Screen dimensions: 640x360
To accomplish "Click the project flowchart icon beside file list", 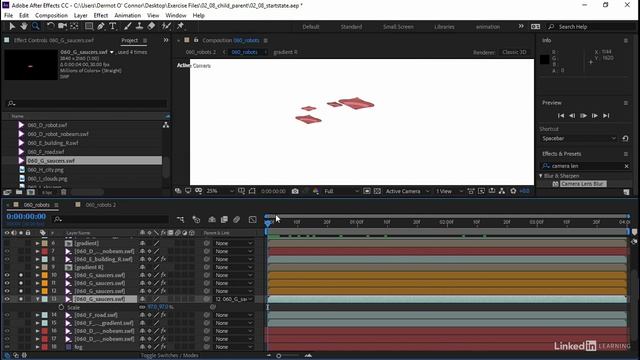I will click(166, 125).
